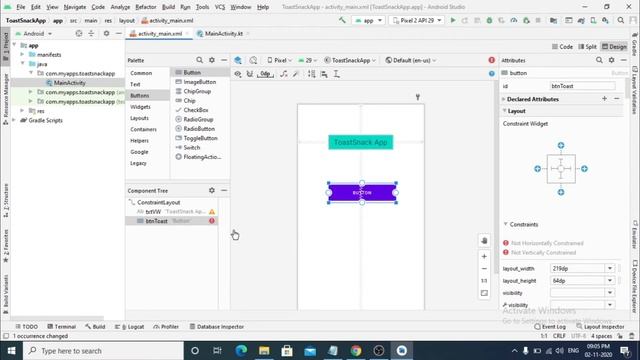640x360 pixels.
Task: Open layout_height value dropdown
Action: (x=610, y=280)
